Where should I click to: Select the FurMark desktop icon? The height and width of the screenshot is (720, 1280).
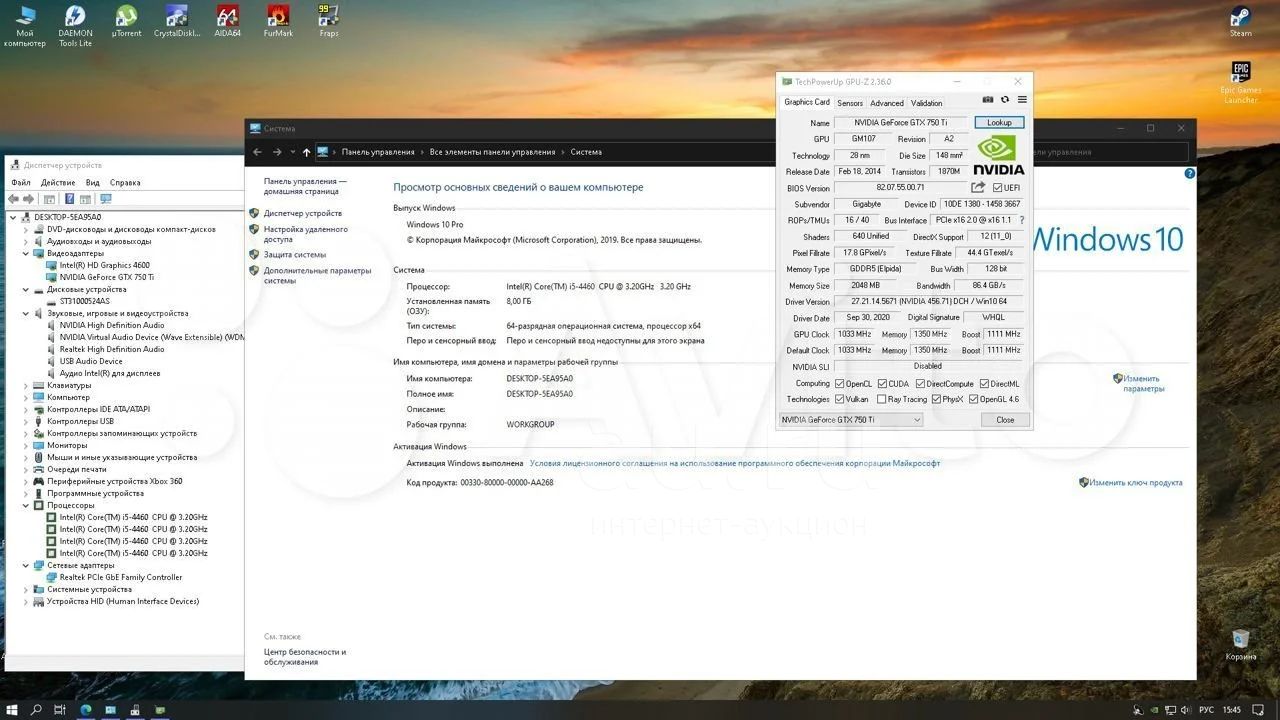click(x=278, y=21)
